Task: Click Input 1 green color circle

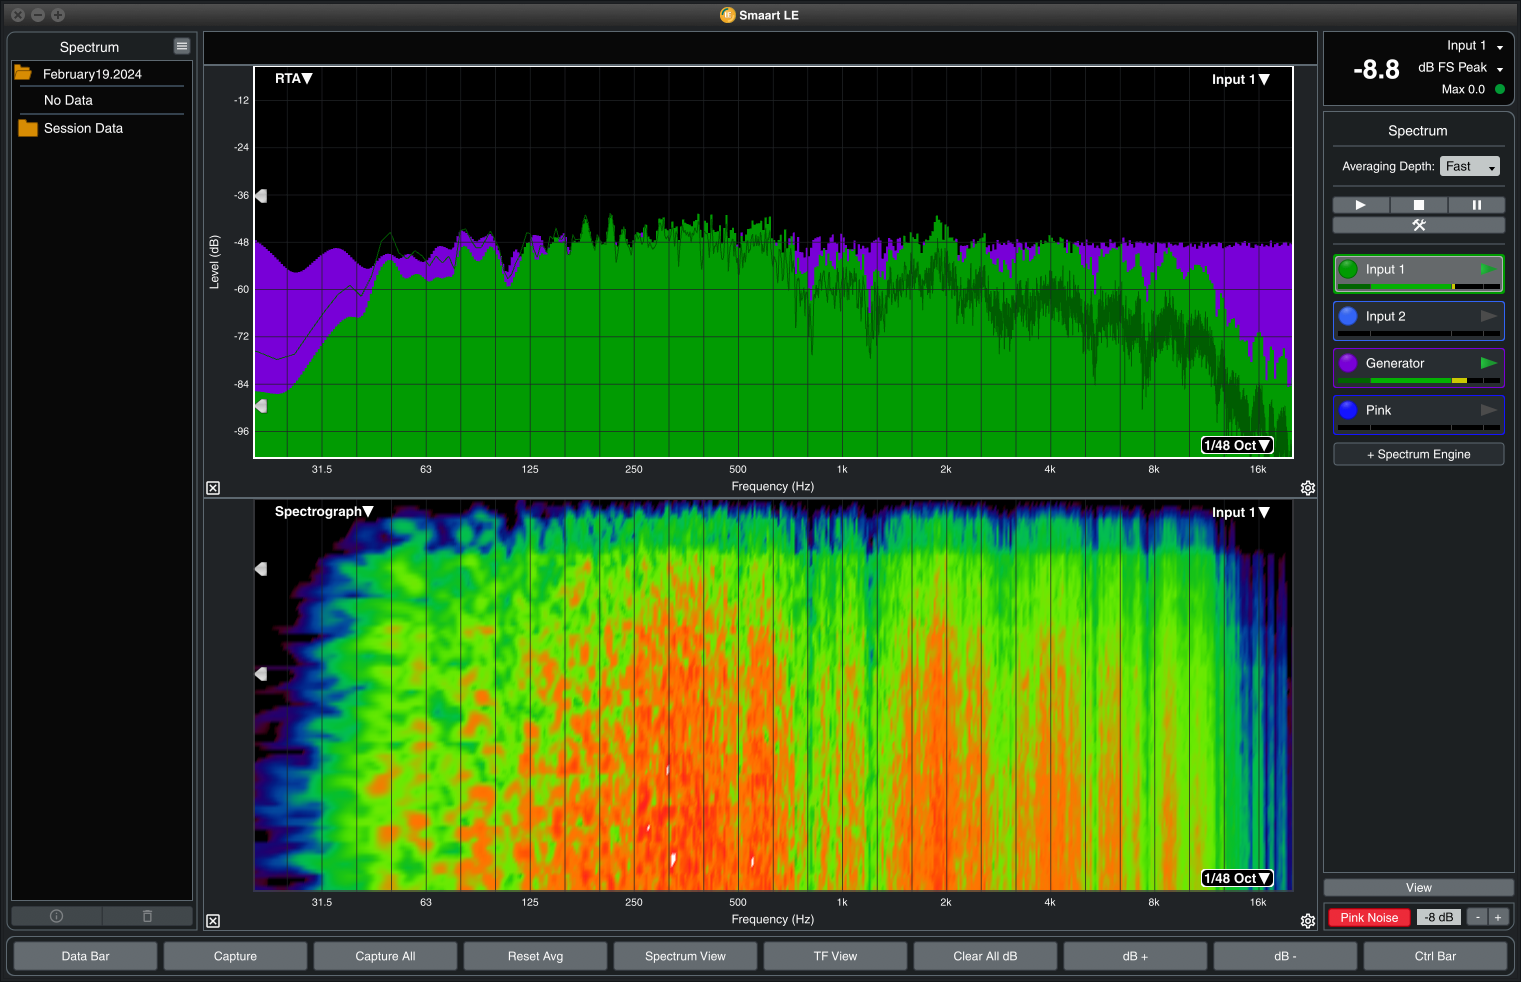Action: pyautogui.click(x=1348, y=269)
